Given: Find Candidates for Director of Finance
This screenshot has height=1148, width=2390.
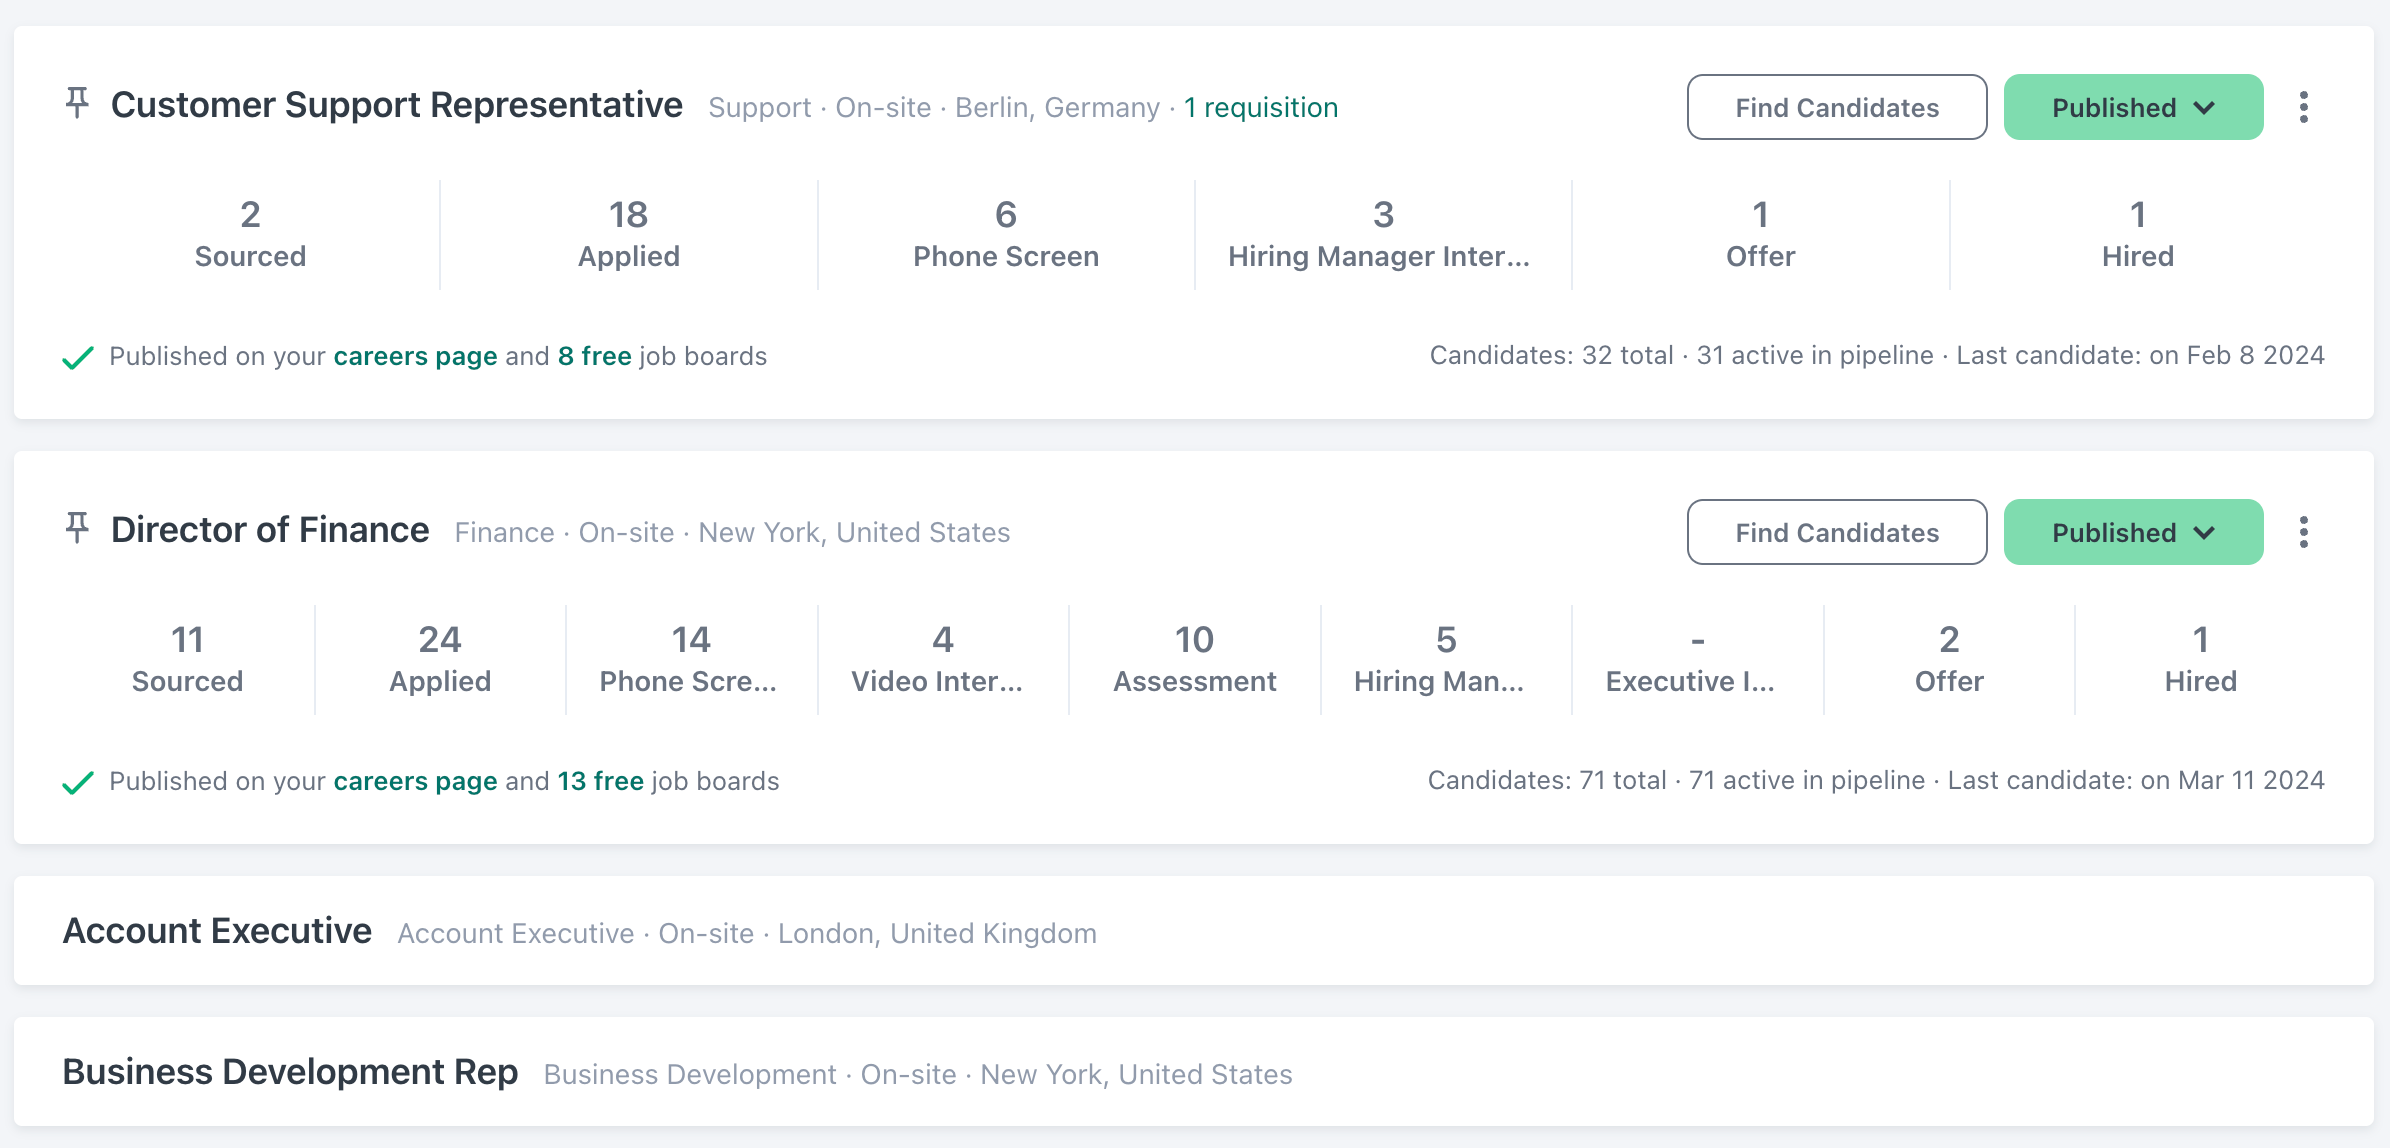Looking at the screenshot, I should (x=1836, y=532).
